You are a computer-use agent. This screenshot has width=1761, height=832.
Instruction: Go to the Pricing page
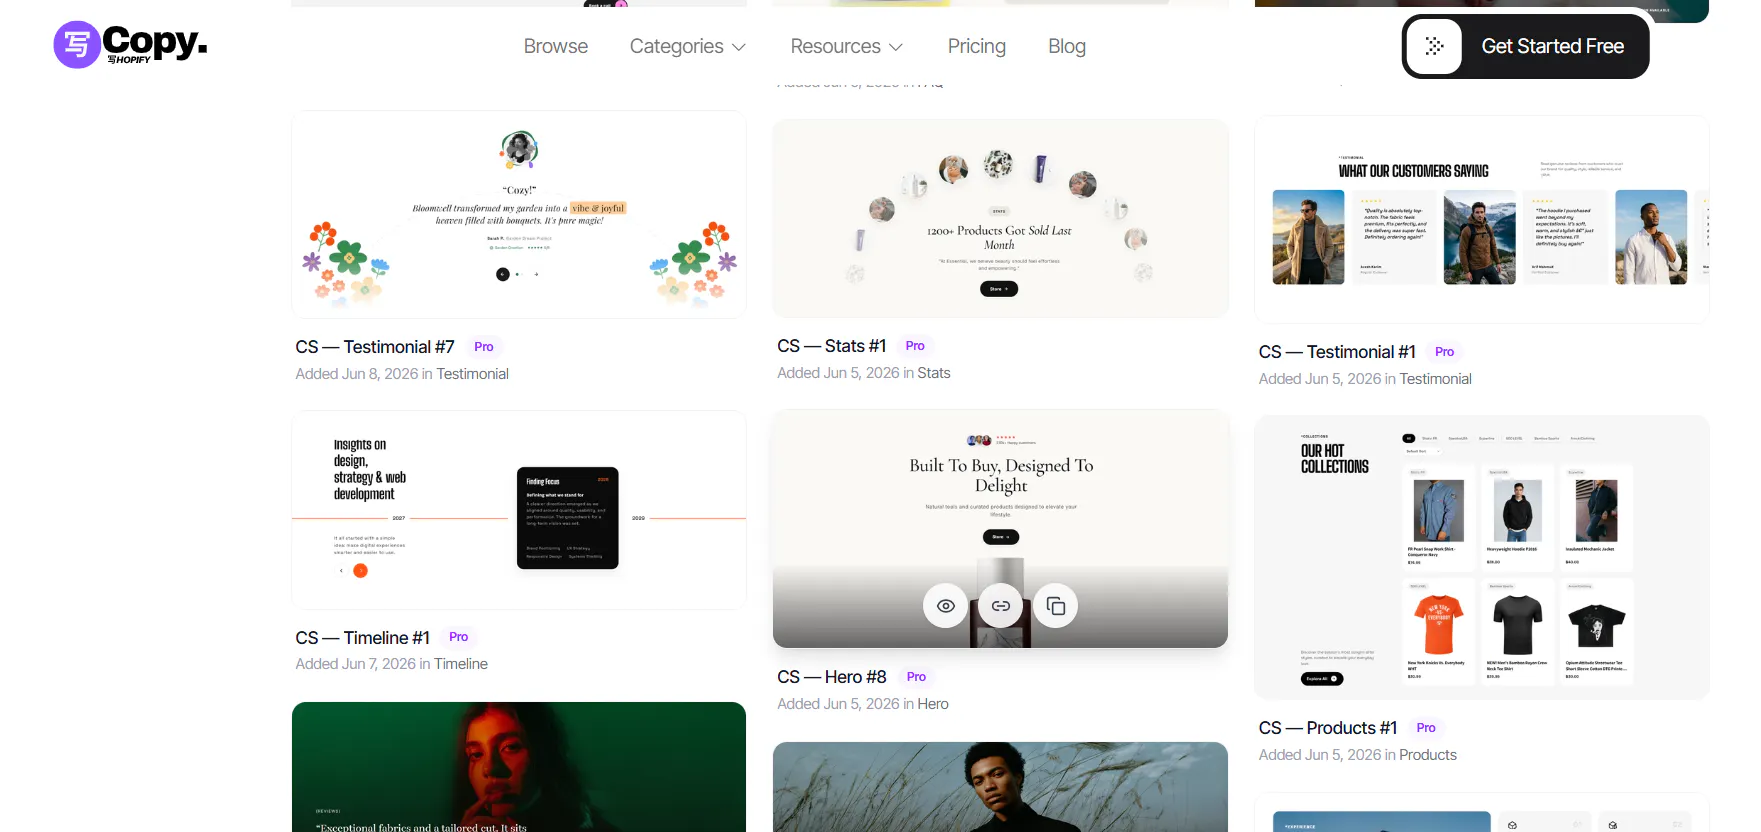tap(977, 46)
